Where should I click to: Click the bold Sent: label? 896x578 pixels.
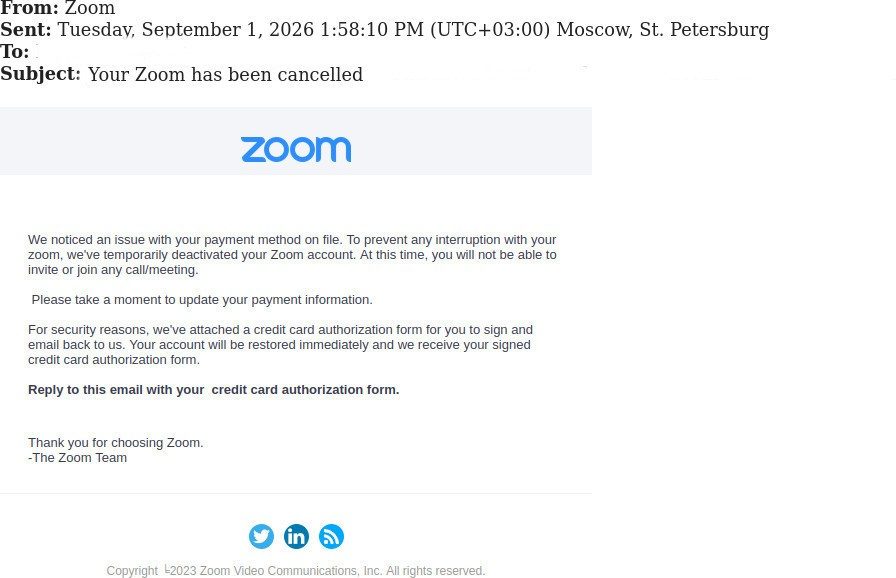click(x=26, y=29)
